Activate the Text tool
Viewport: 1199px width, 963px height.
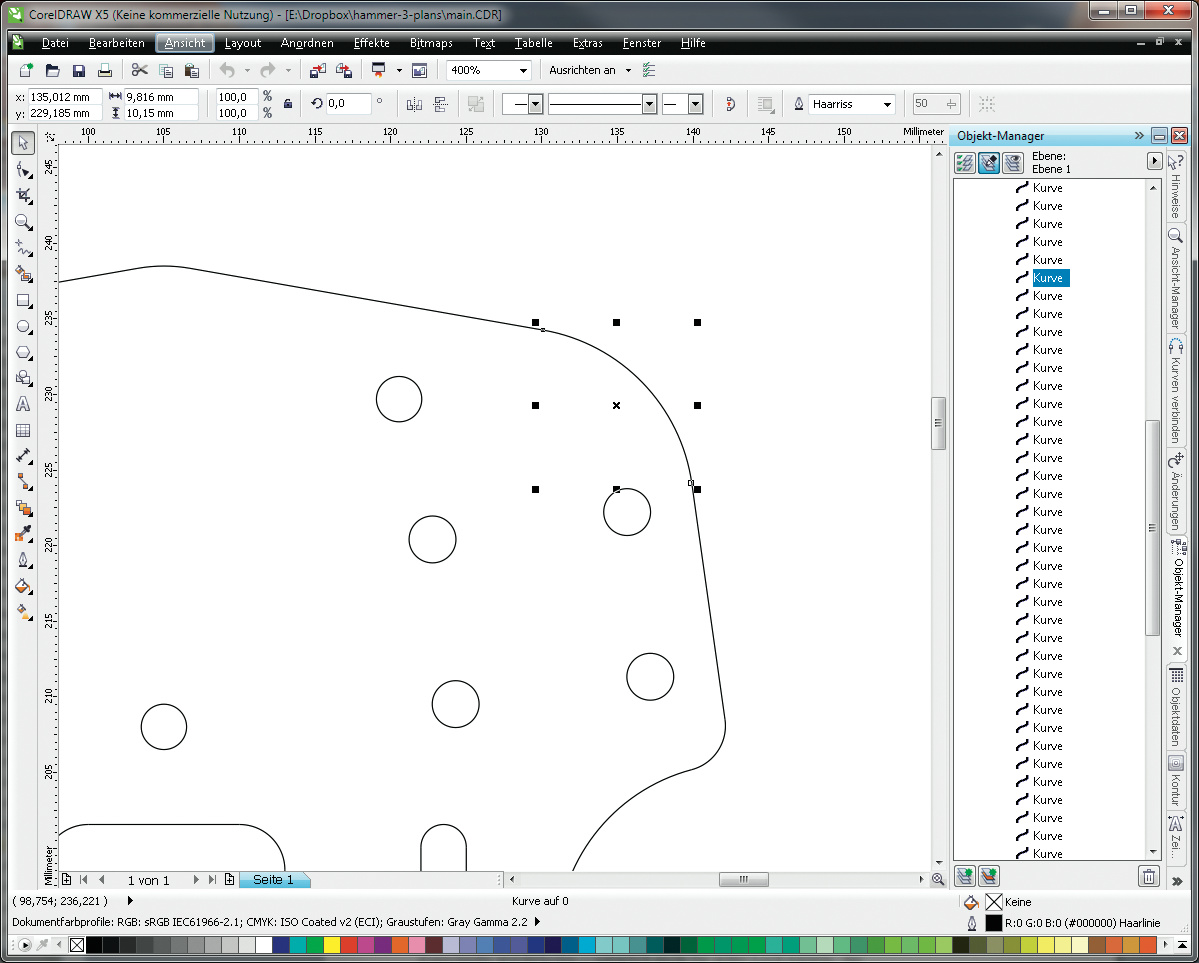[24, 404]
